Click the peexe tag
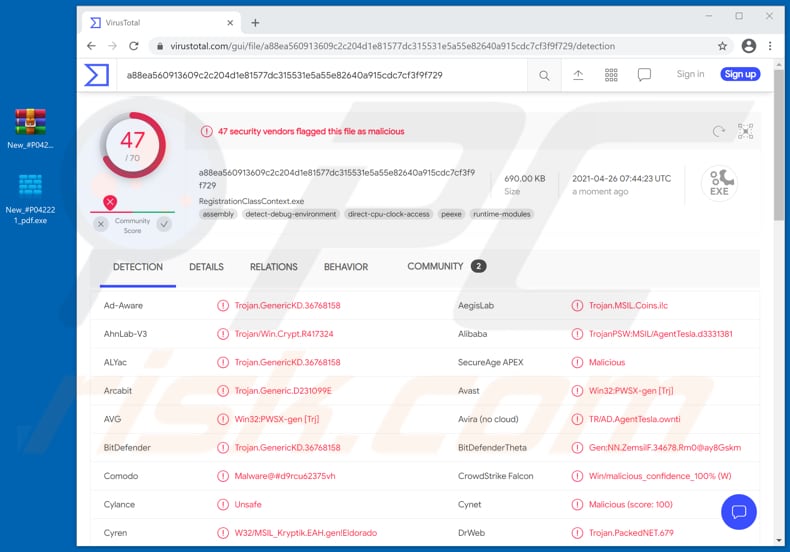790x552 pixels. click(x=451, y=214)
